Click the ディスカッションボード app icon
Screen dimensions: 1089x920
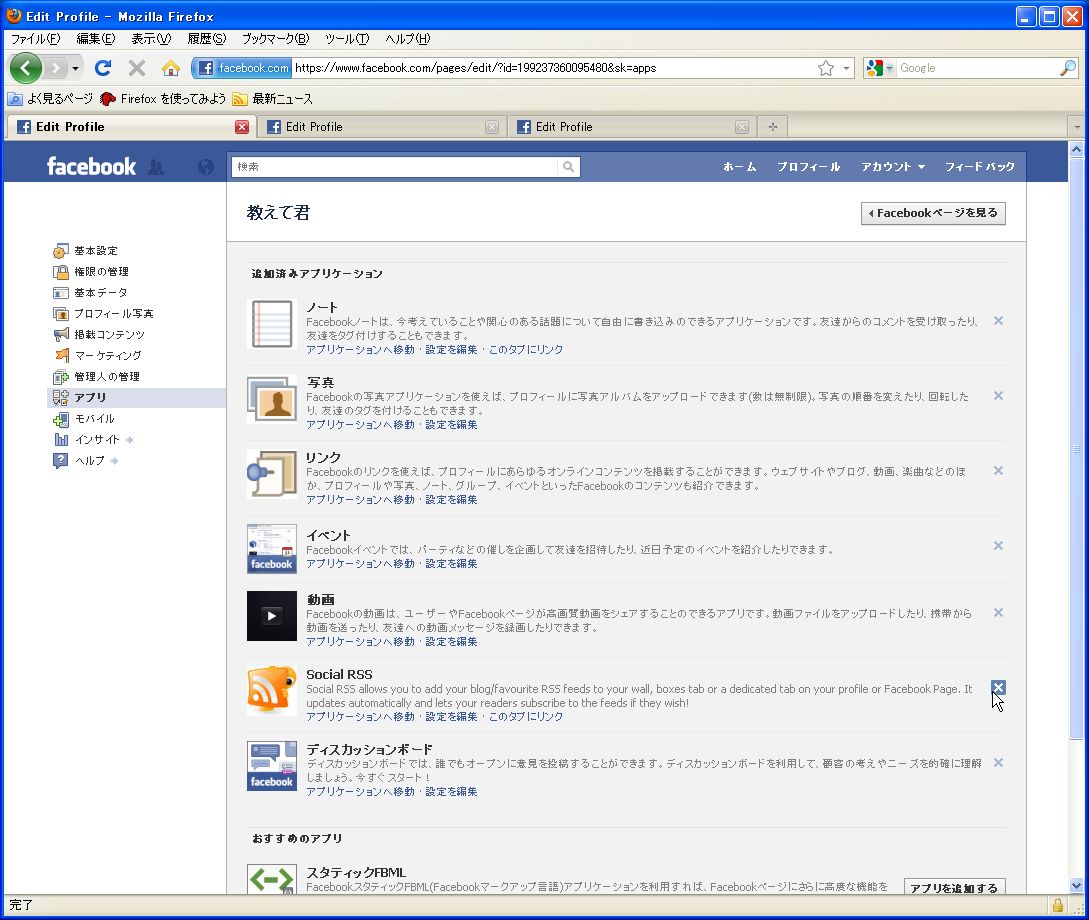pyautogui.click(x=272, y=765)
